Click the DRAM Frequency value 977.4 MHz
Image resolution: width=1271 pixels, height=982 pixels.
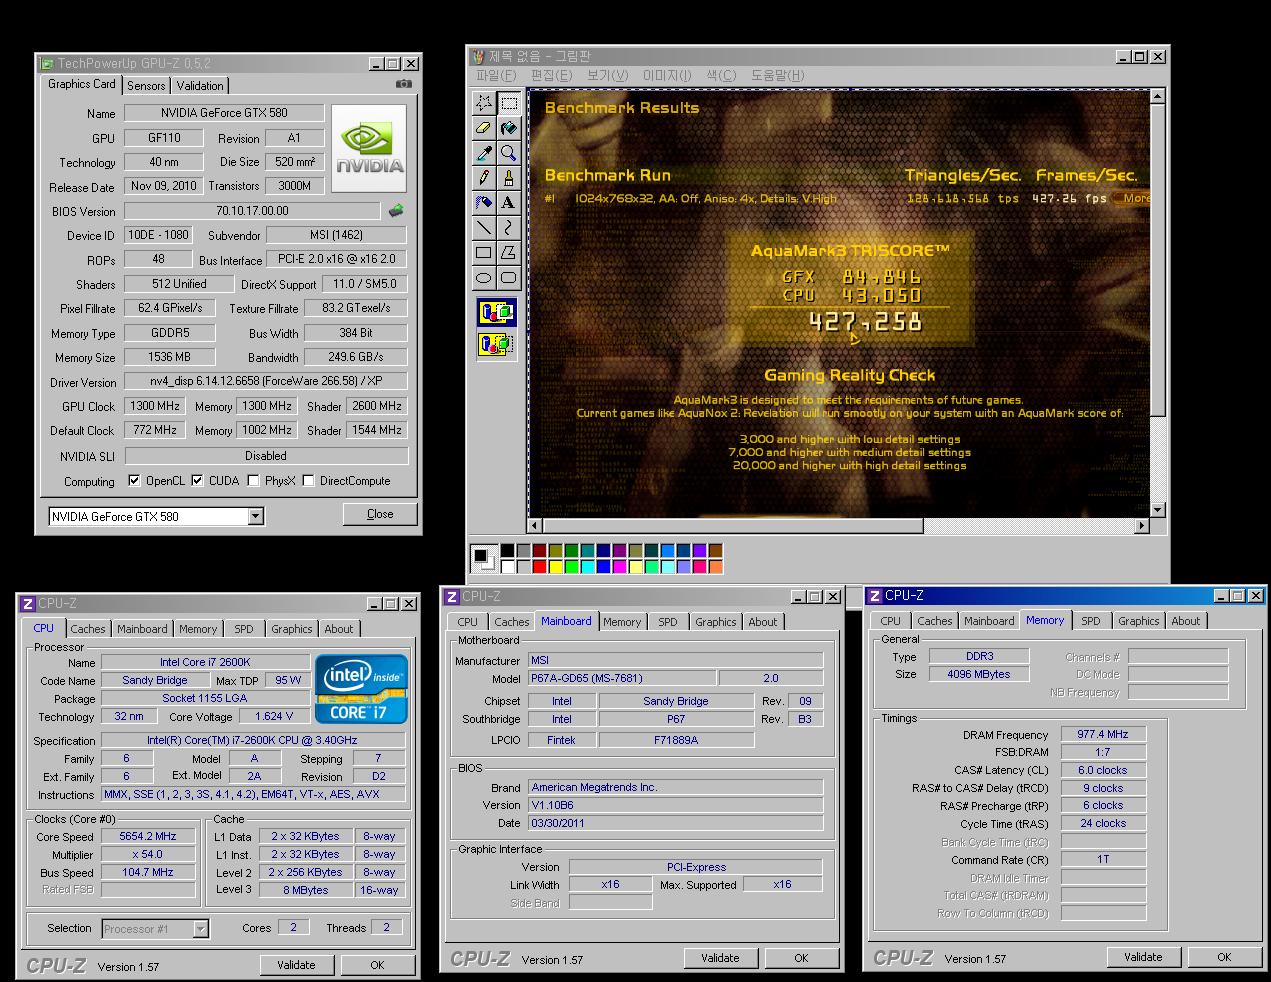[1103, 734]
